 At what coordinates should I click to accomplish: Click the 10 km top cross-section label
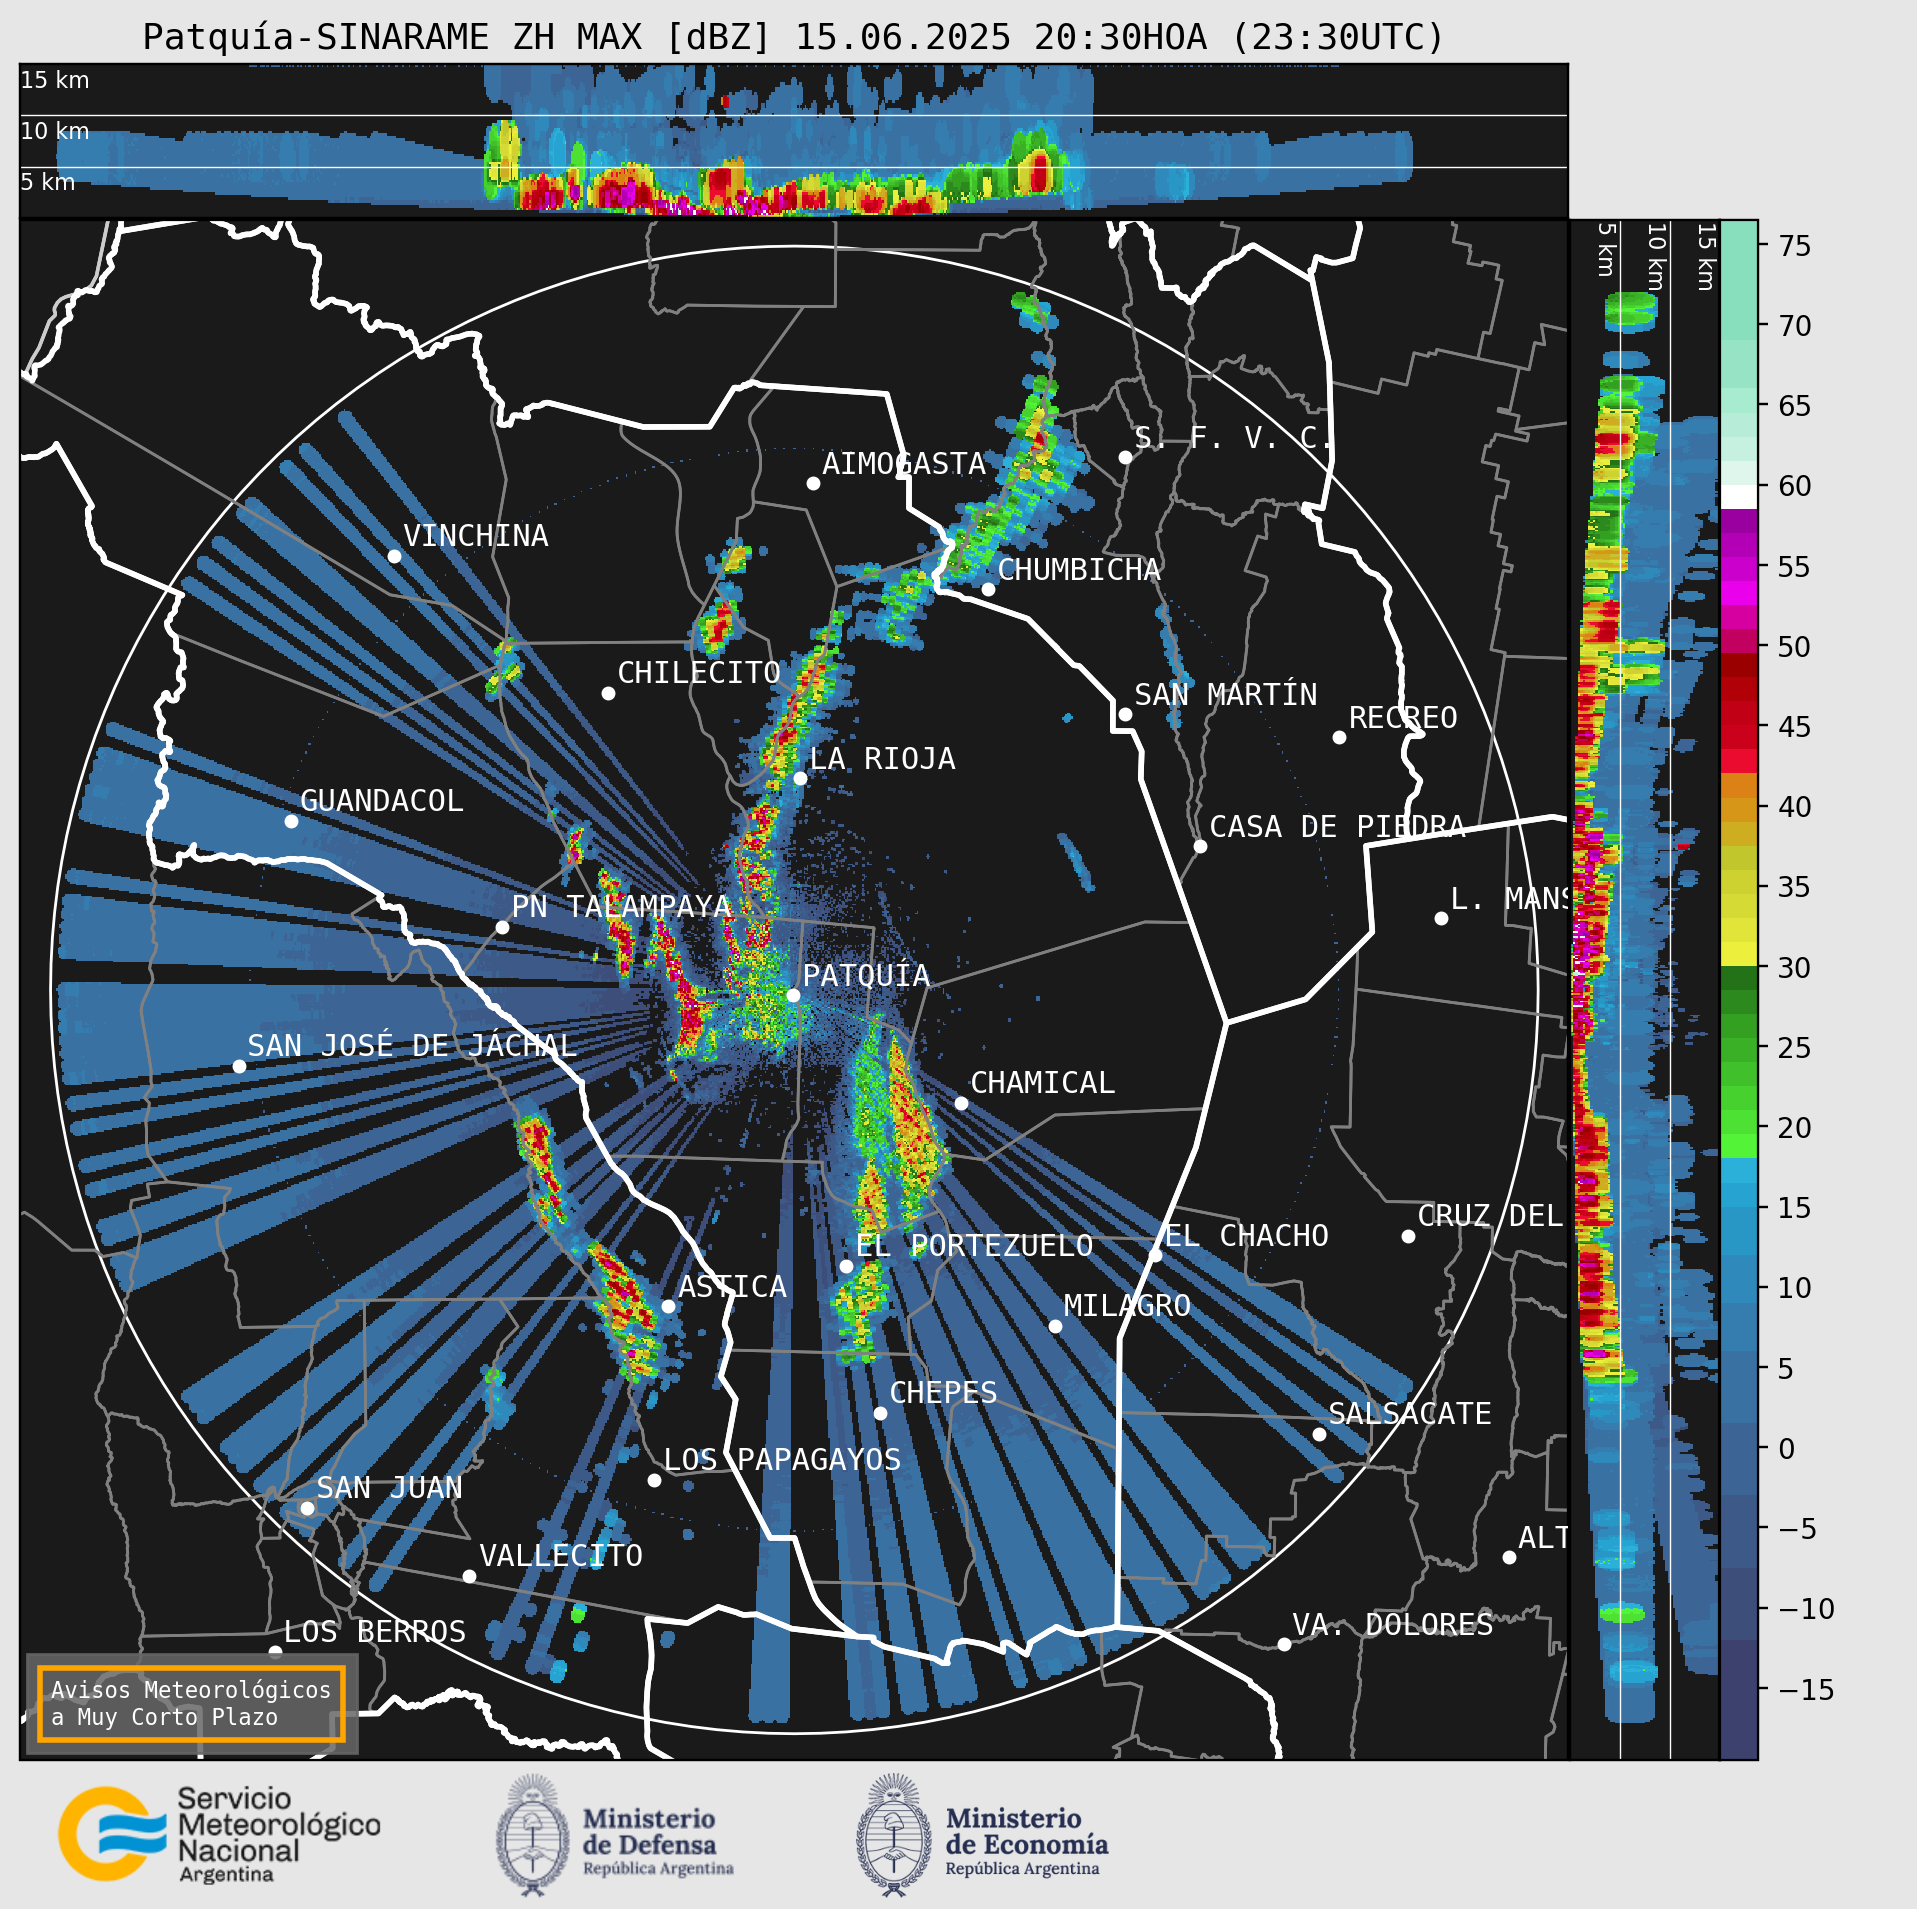click(x=55, y=131)
